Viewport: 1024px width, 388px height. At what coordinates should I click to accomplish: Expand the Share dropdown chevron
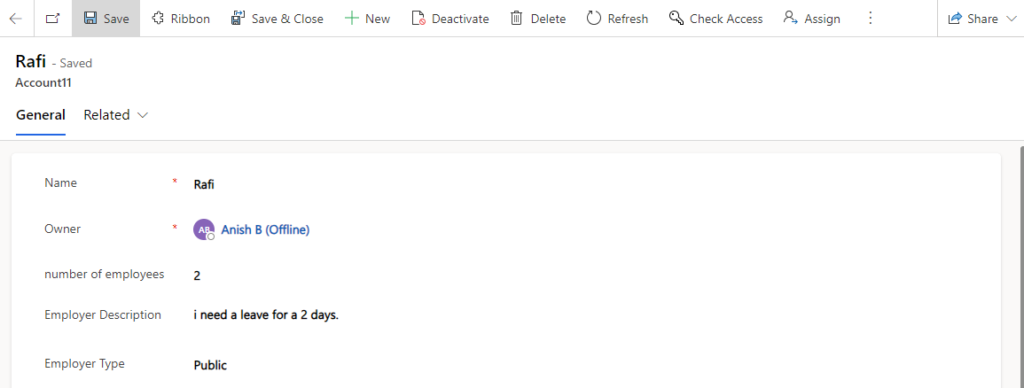pyautogui.click(x=1012, y=19)
